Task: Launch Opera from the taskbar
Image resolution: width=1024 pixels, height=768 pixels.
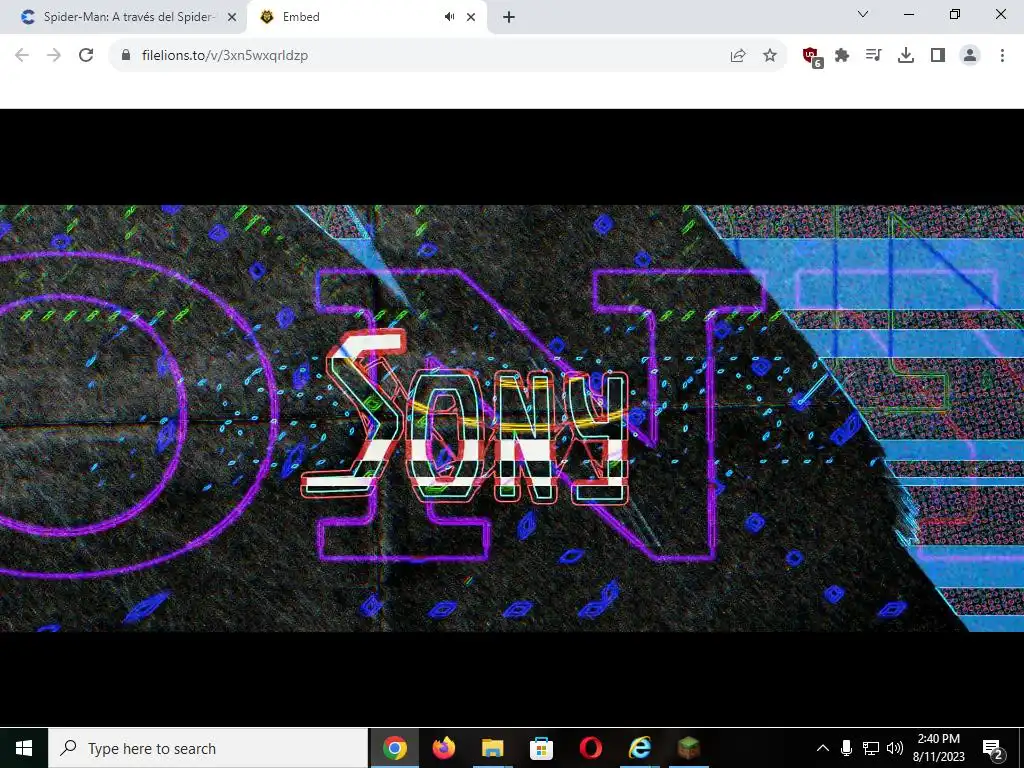Action: (x=590, y=748)
